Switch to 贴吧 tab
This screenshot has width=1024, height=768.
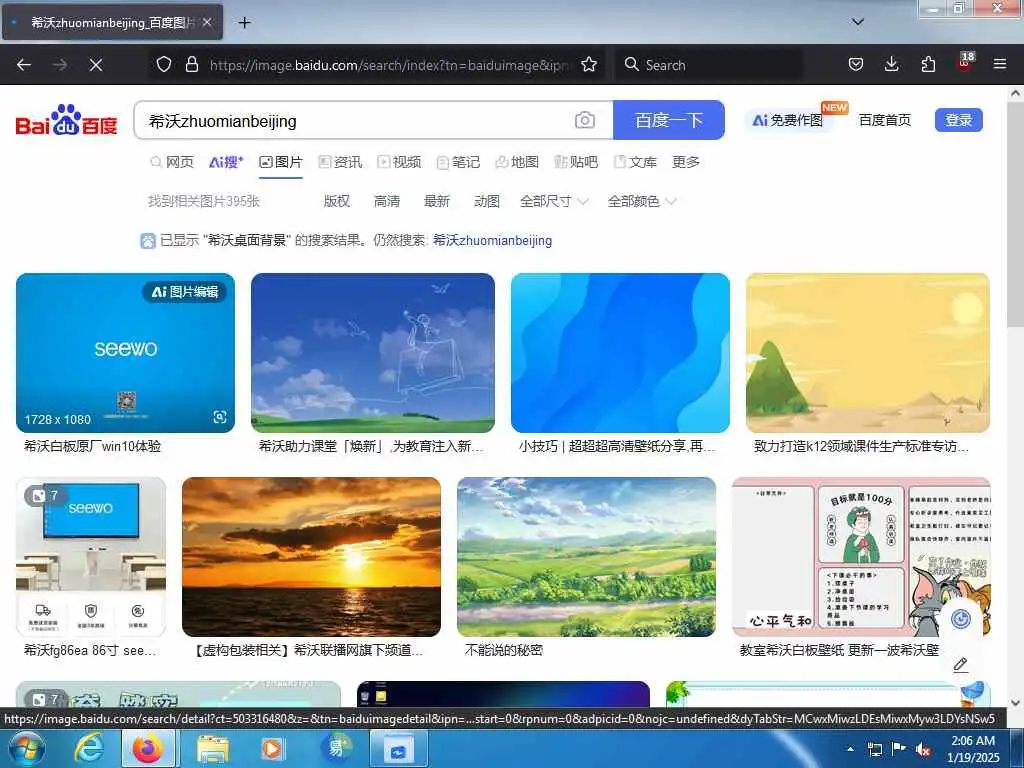(576, 162)
